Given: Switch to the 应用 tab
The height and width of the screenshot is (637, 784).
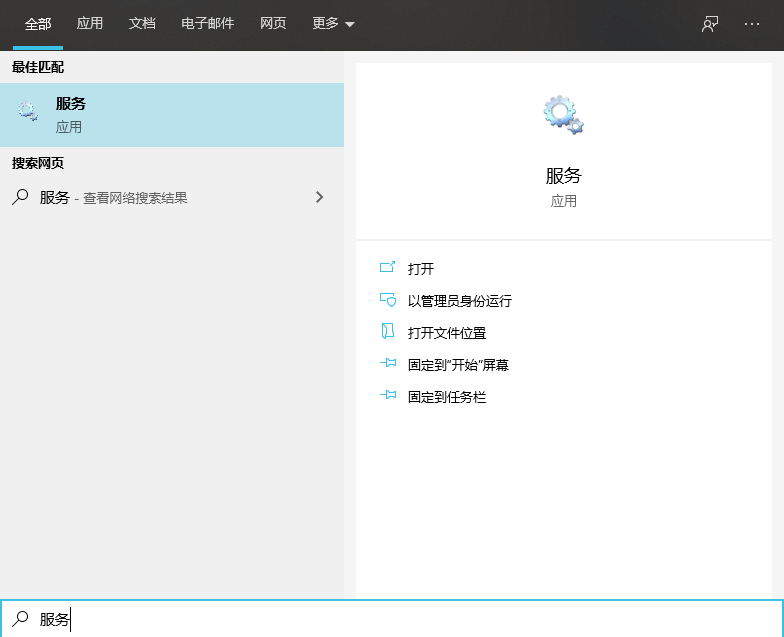Looking at the screenshot, I should (90, 24).
